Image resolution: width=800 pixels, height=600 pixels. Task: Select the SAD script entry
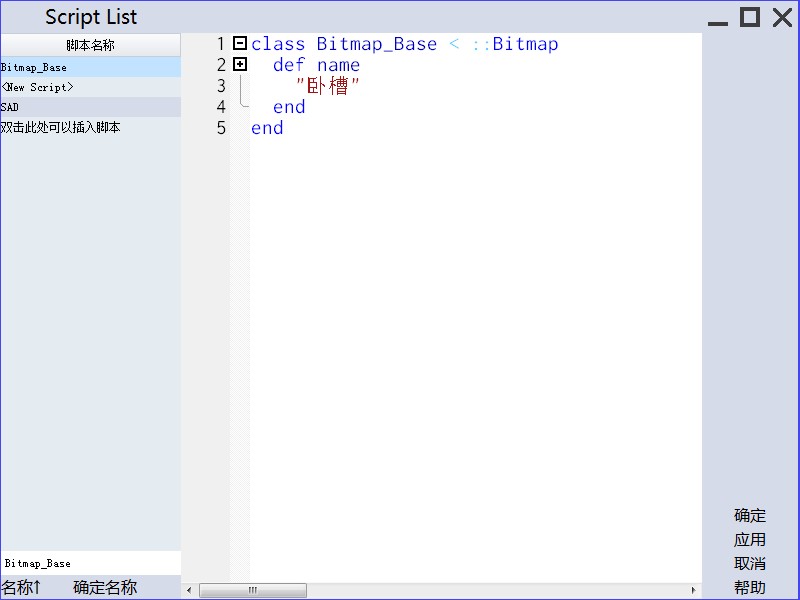click(90, 107)
